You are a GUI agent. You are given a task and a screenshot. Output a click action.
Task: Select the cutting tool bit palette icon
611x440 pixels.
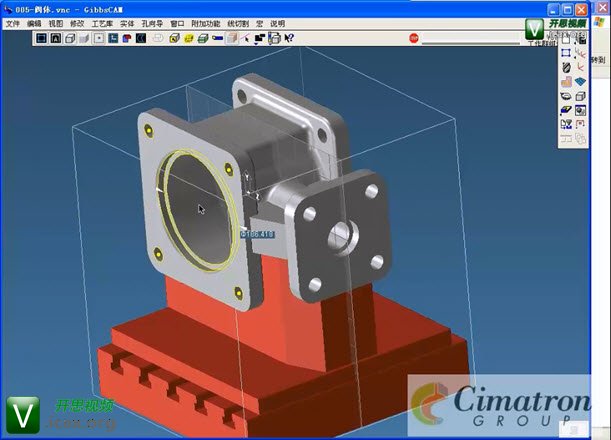tap(566, 67)
